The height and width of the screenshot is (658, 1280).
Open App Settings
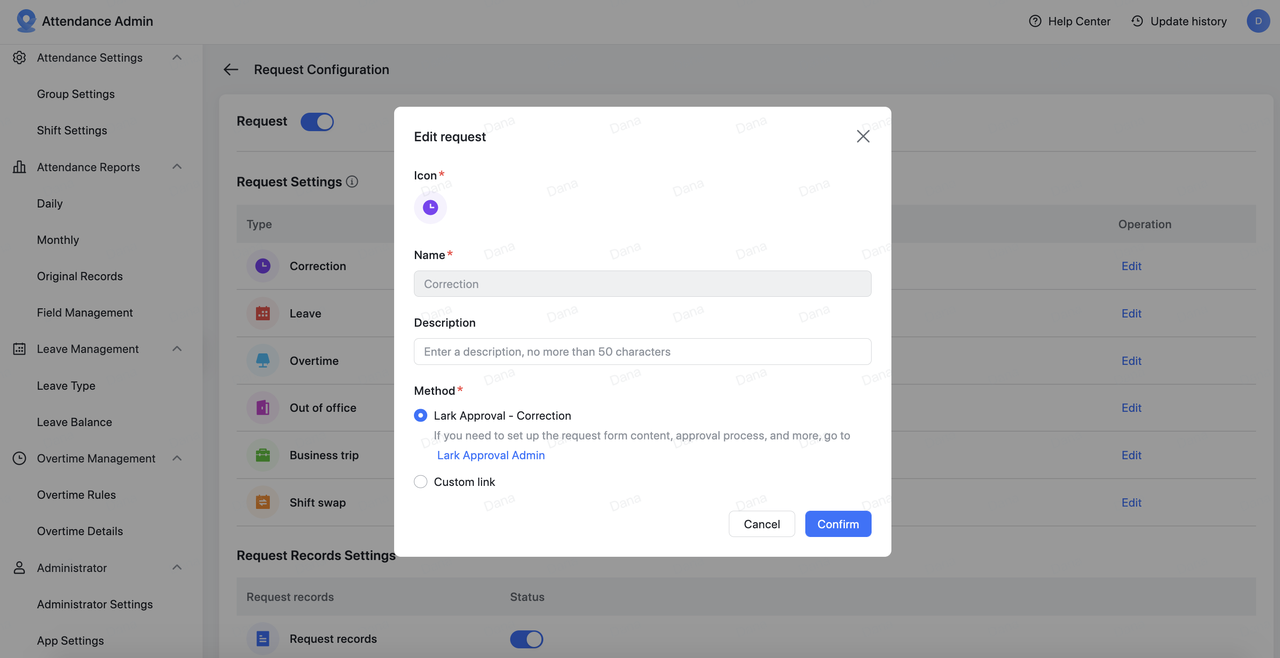point(70,641)
